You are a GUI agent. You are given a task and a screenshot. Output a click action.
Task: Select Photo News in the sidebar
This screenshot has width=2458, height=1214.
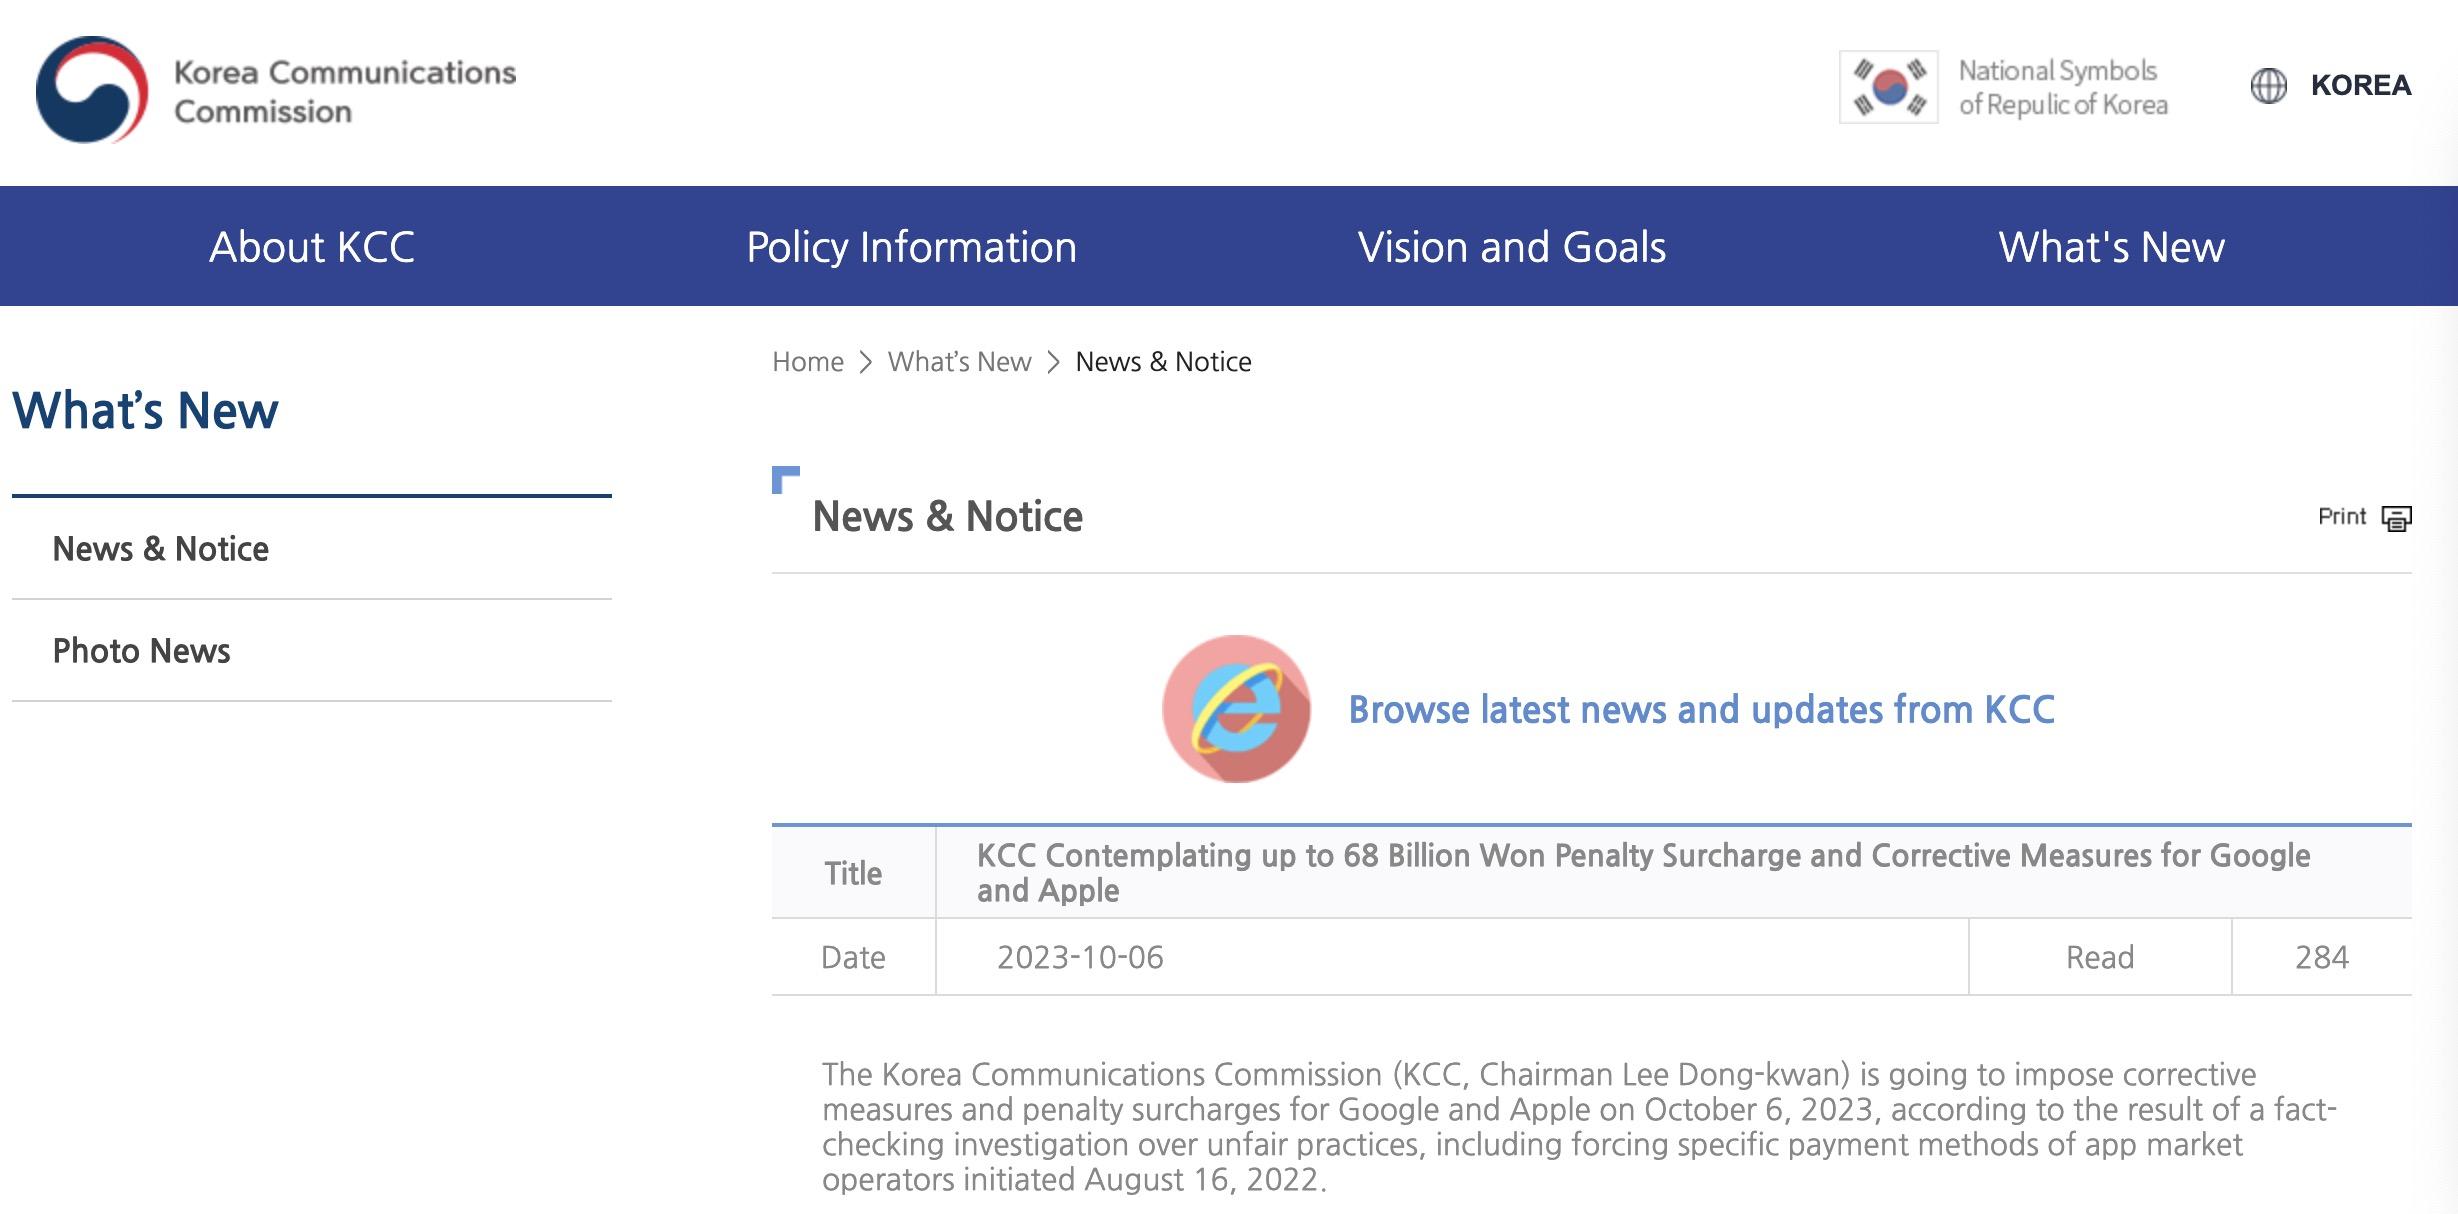[141, 651]
